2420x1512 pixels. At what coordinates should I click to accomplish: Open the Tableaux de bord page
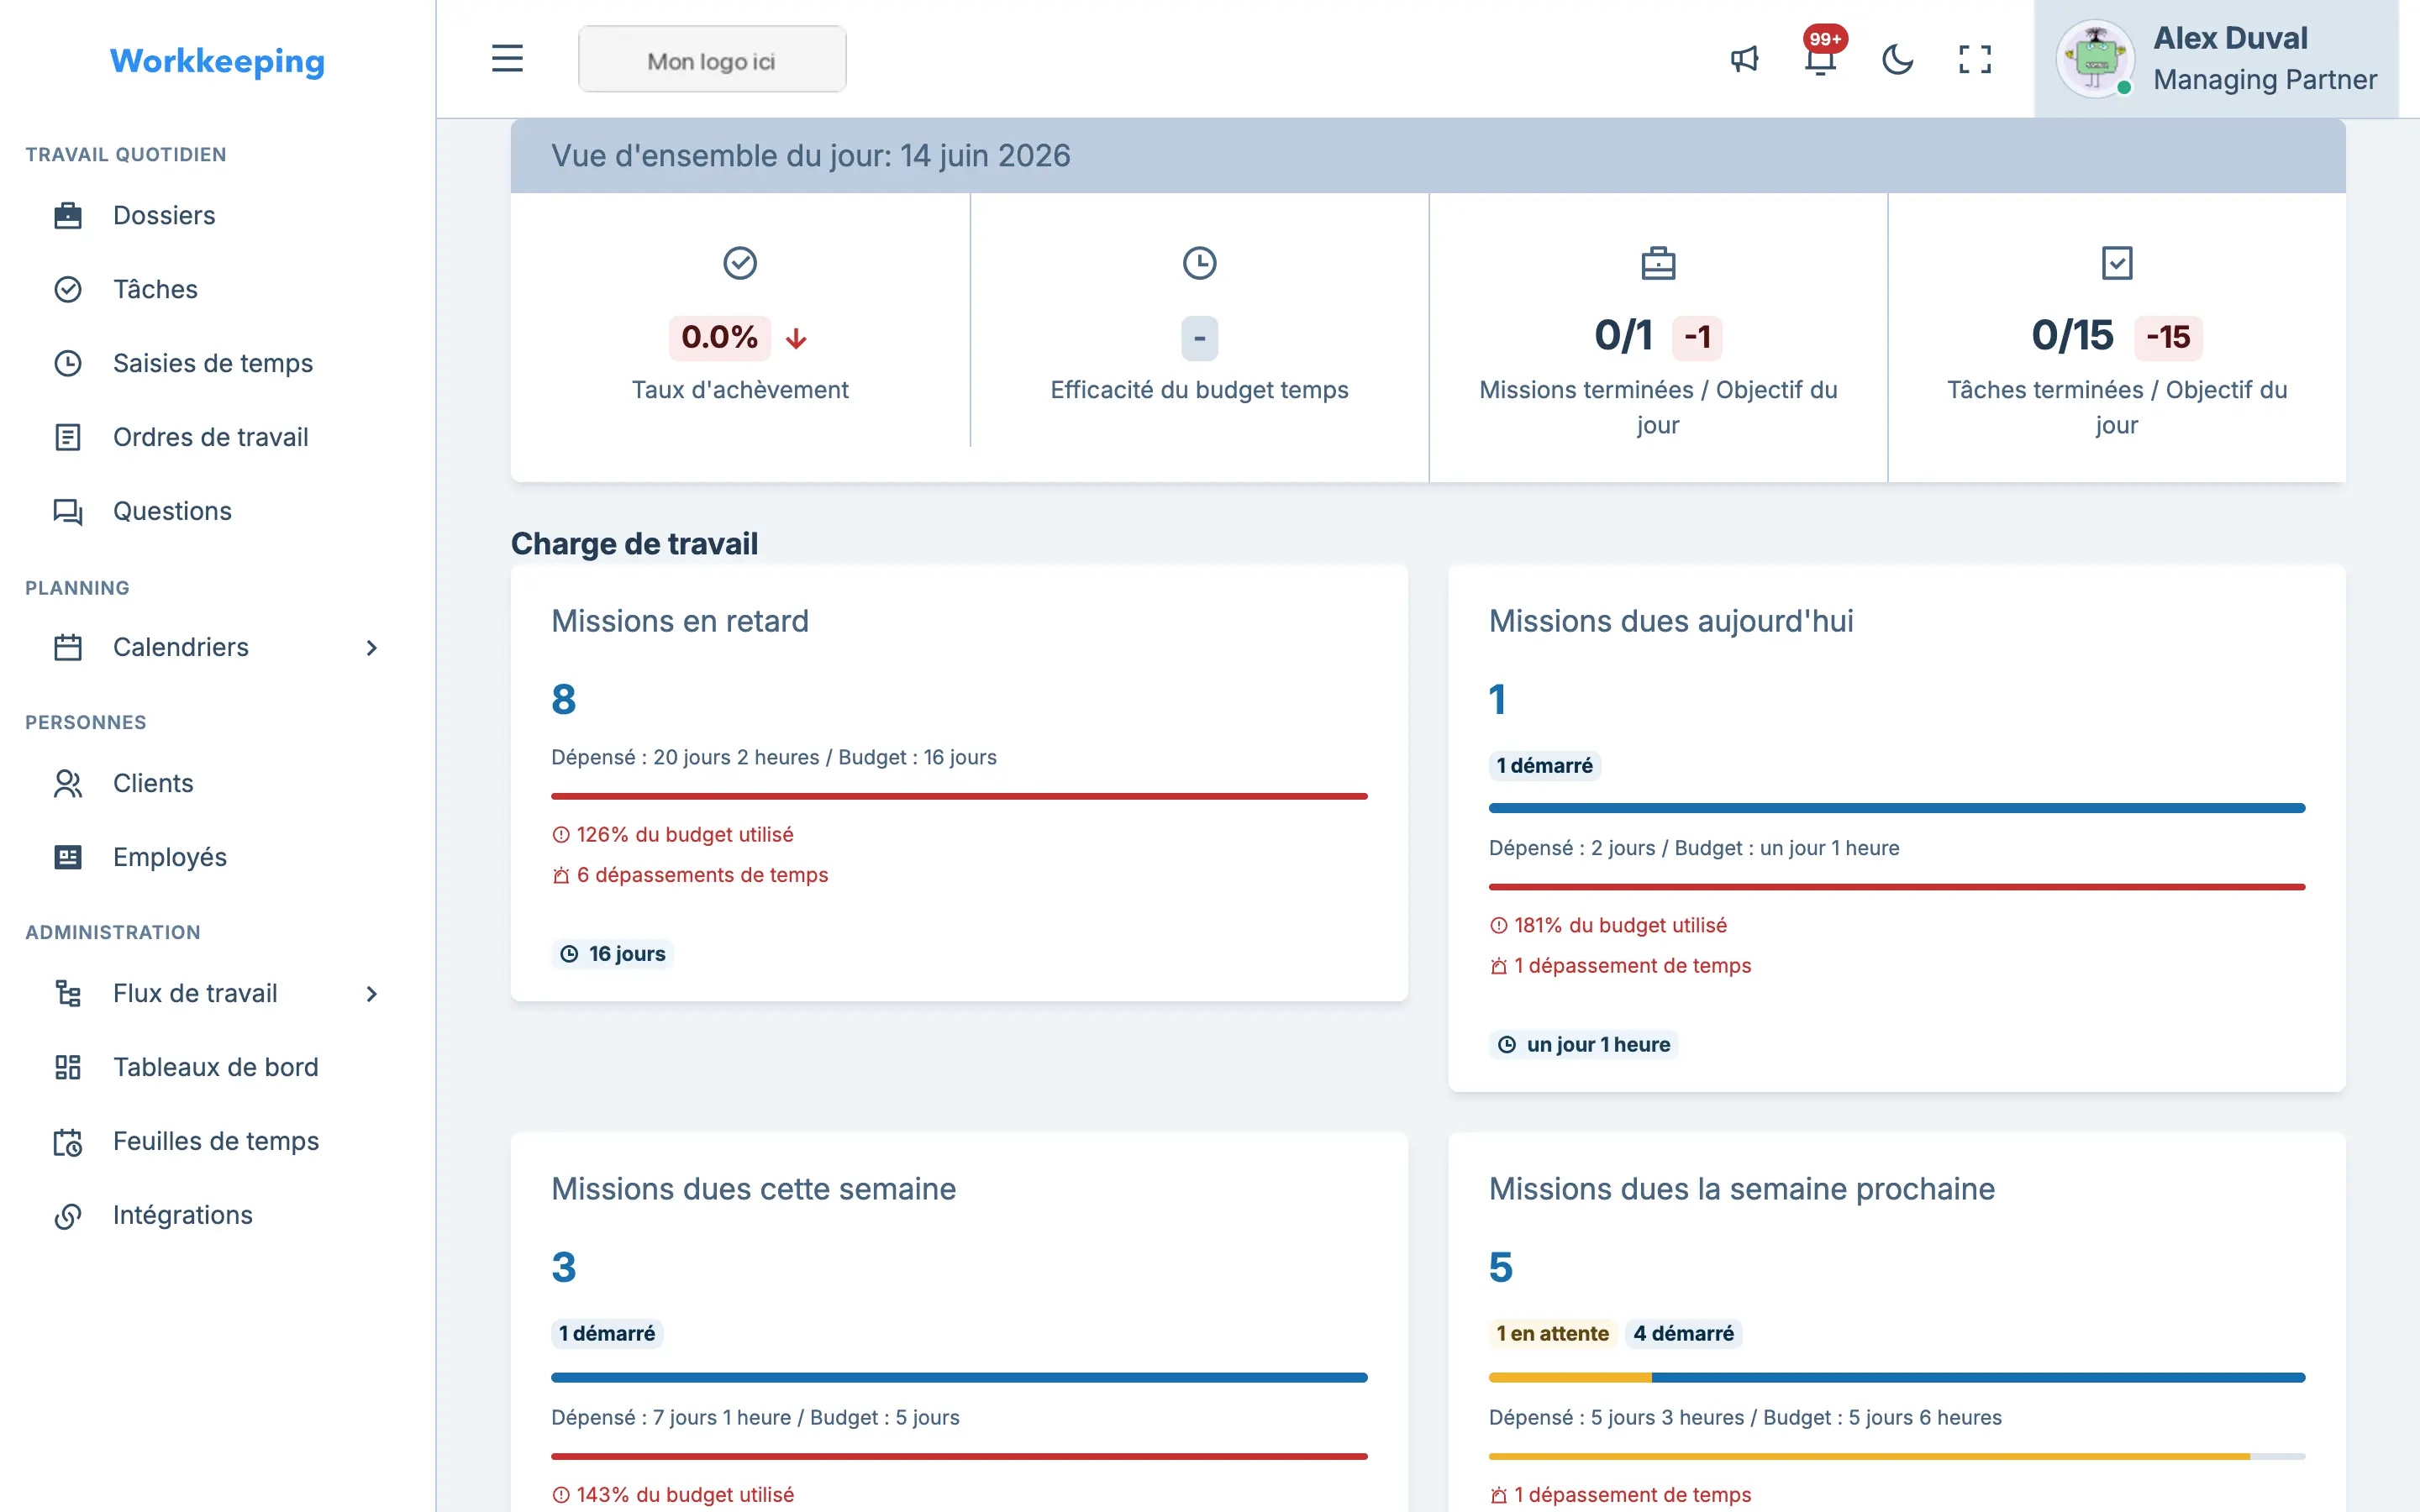coord(216,1067)
